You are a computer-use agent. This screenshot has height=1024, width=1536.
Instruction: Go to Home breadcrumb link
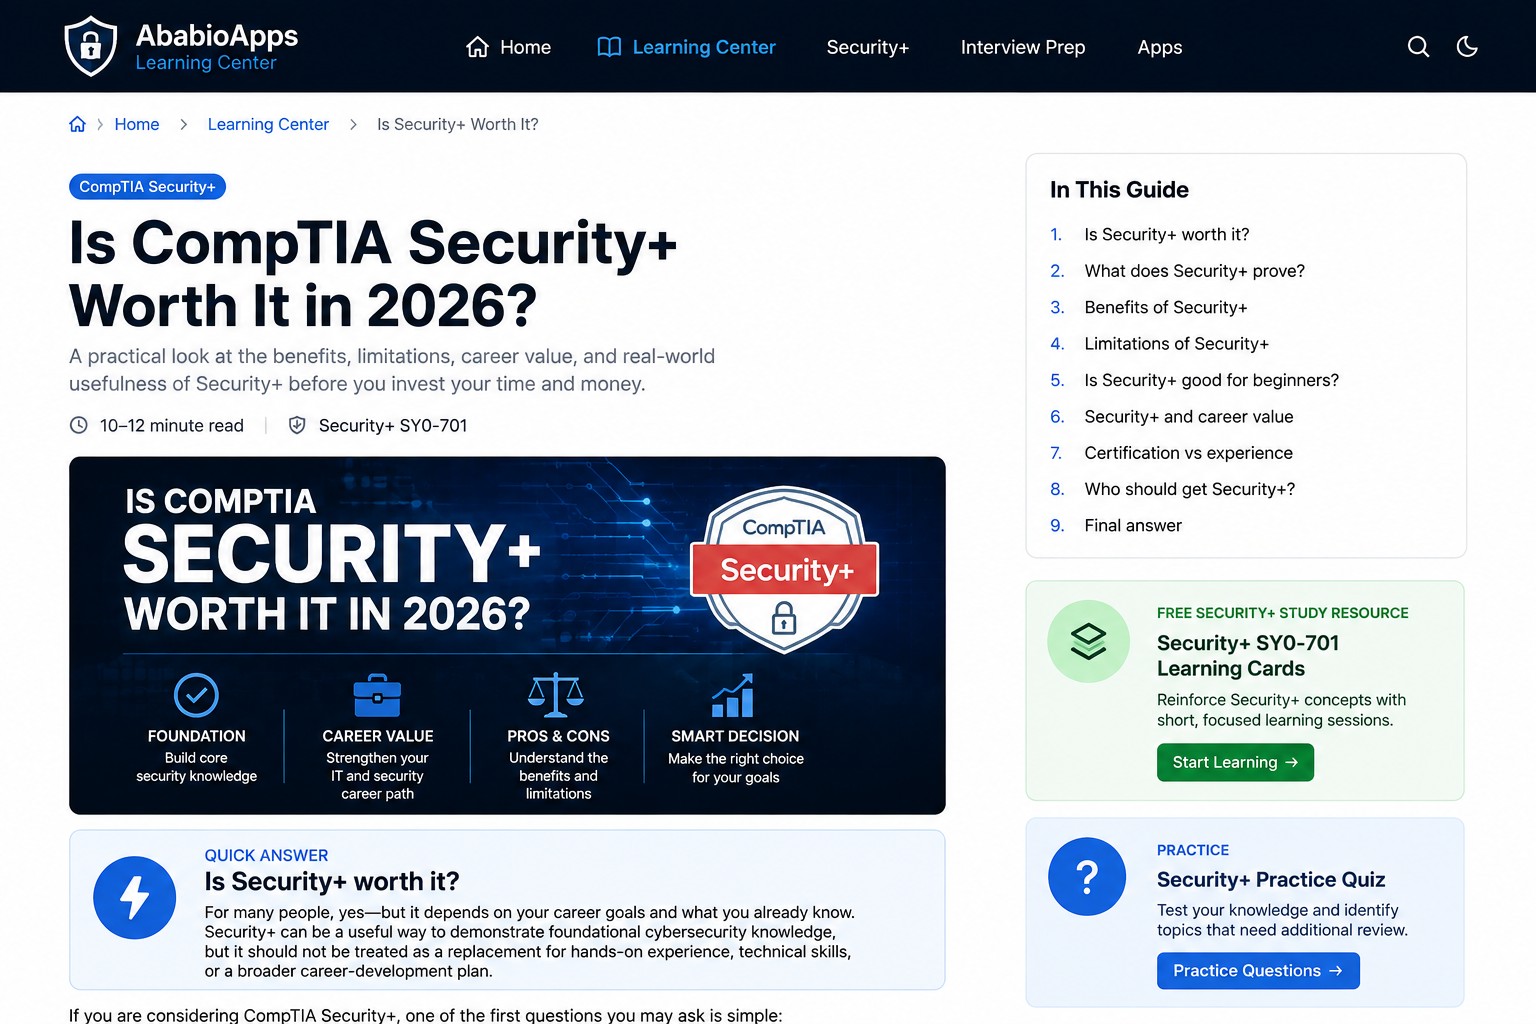click(x=137, y=124)
